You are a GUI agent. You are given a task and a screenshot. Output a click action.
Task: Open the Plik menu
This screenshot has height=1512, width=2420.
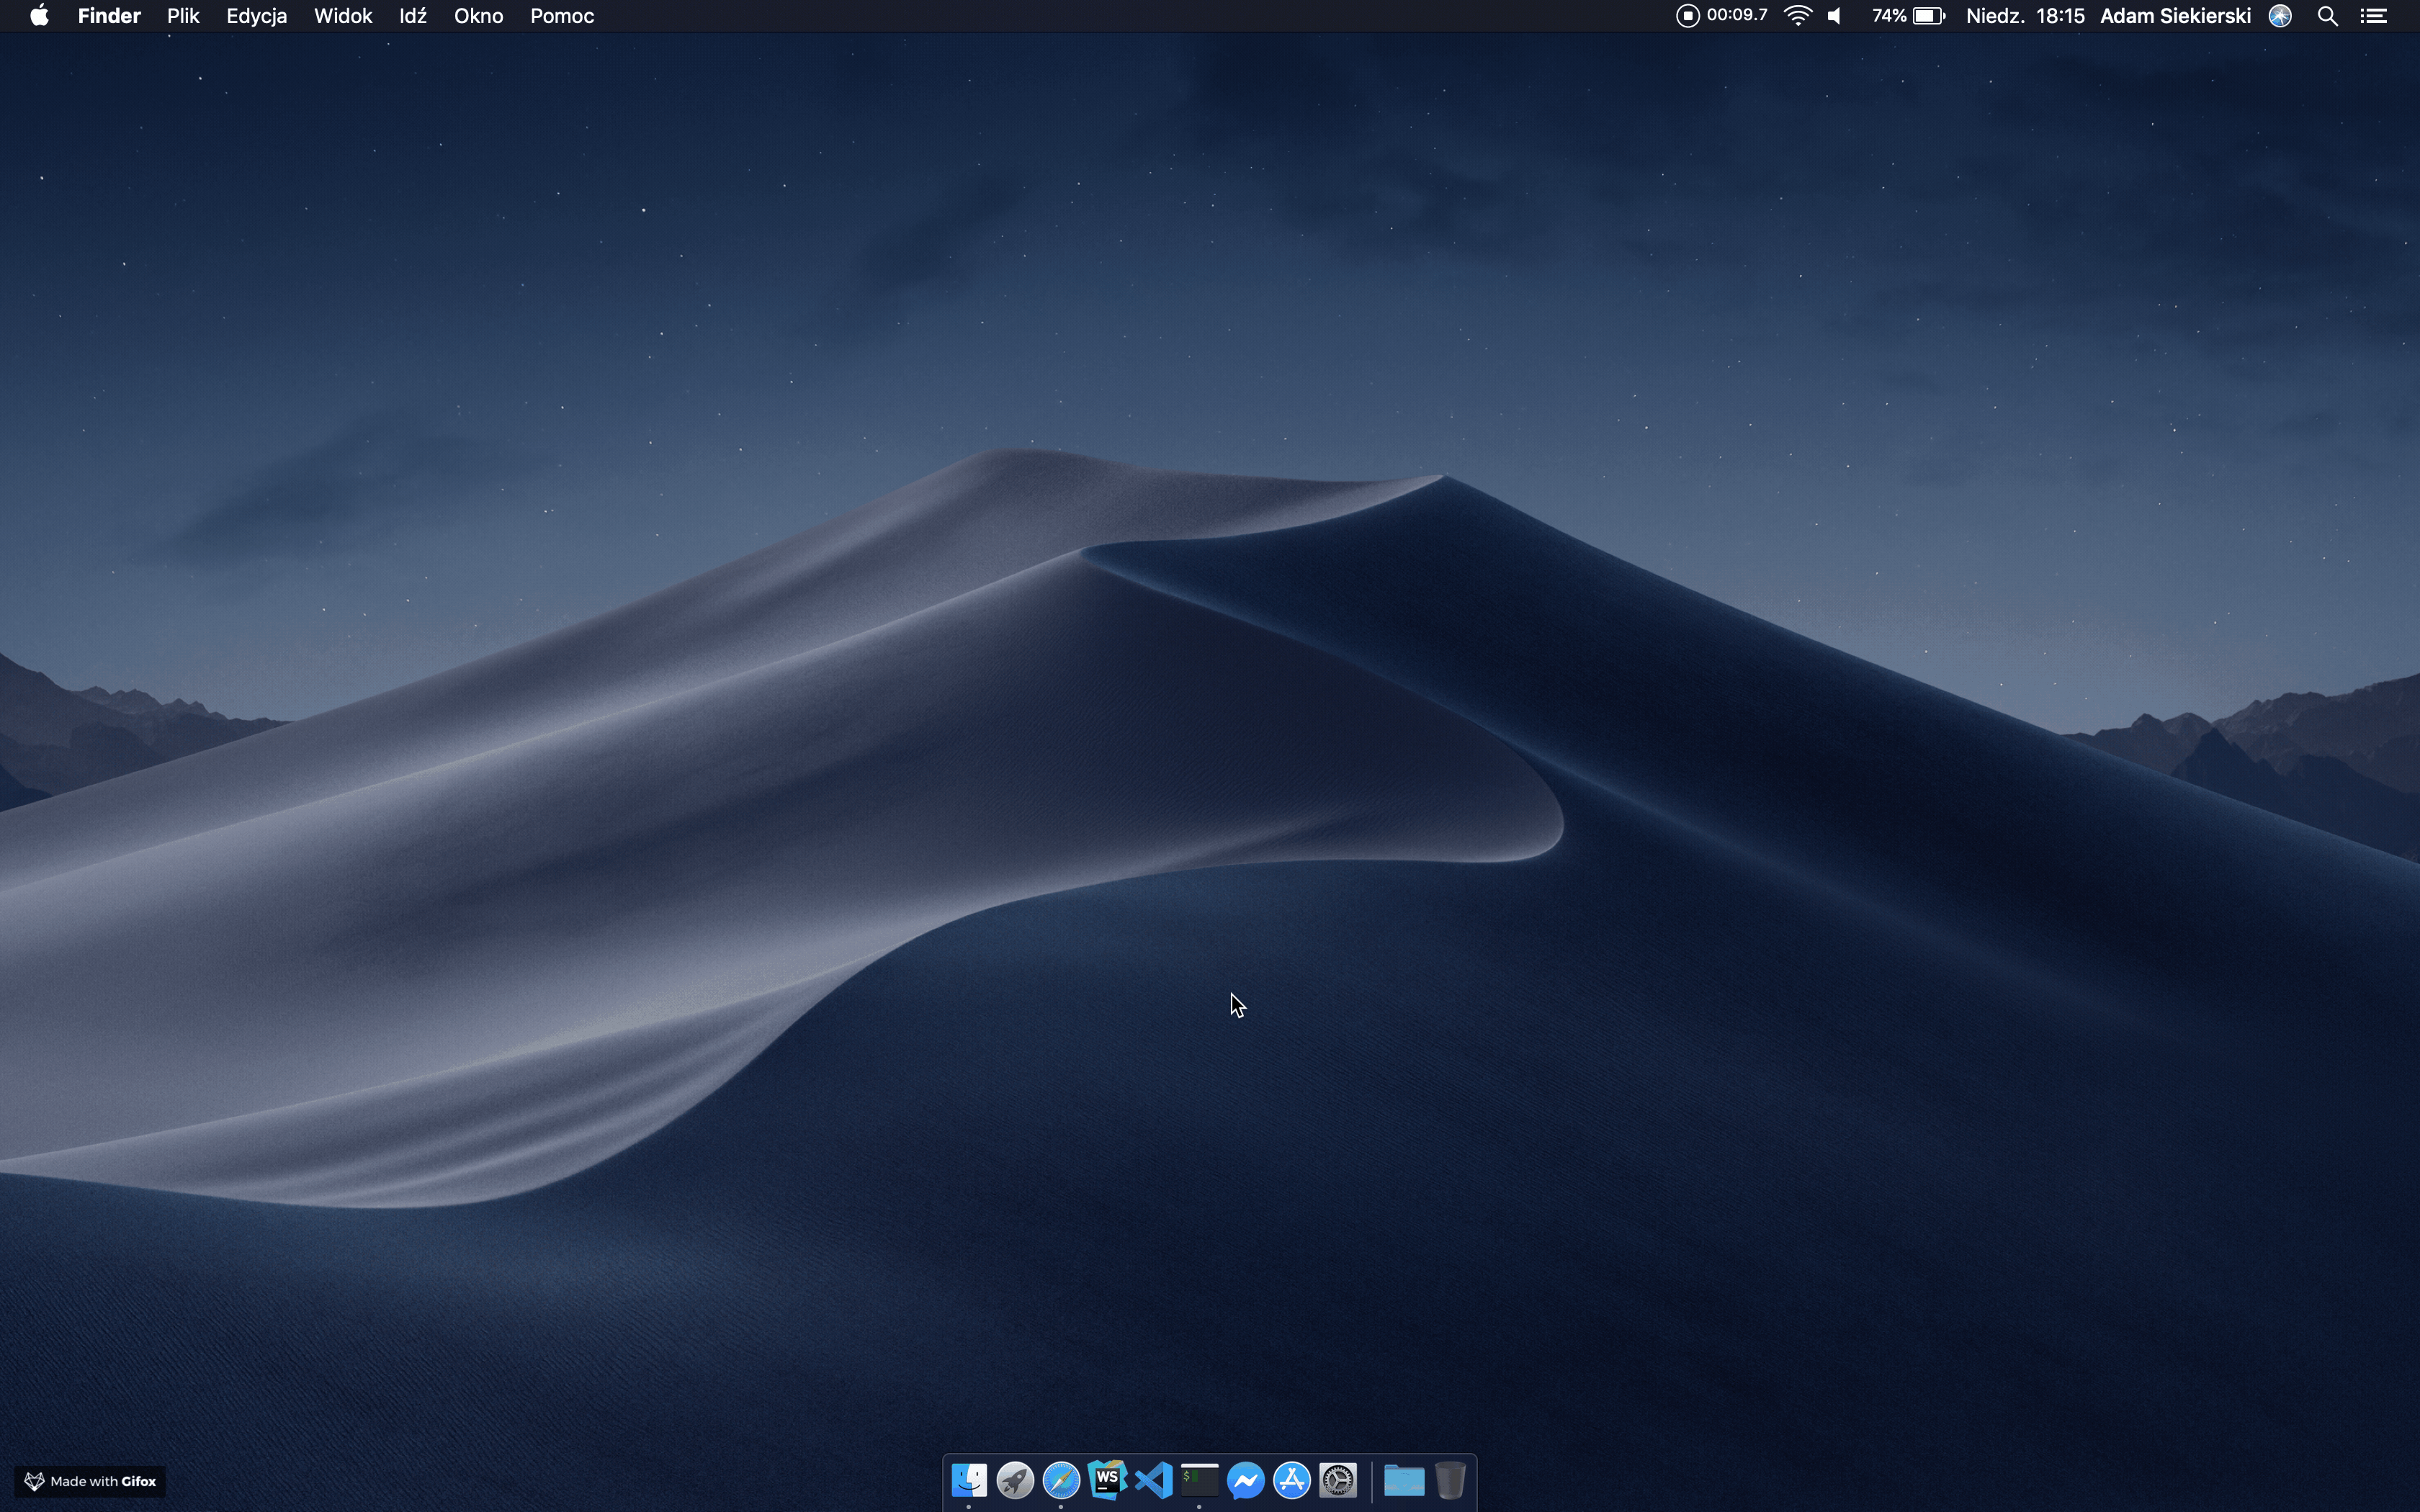click(183, 16)
